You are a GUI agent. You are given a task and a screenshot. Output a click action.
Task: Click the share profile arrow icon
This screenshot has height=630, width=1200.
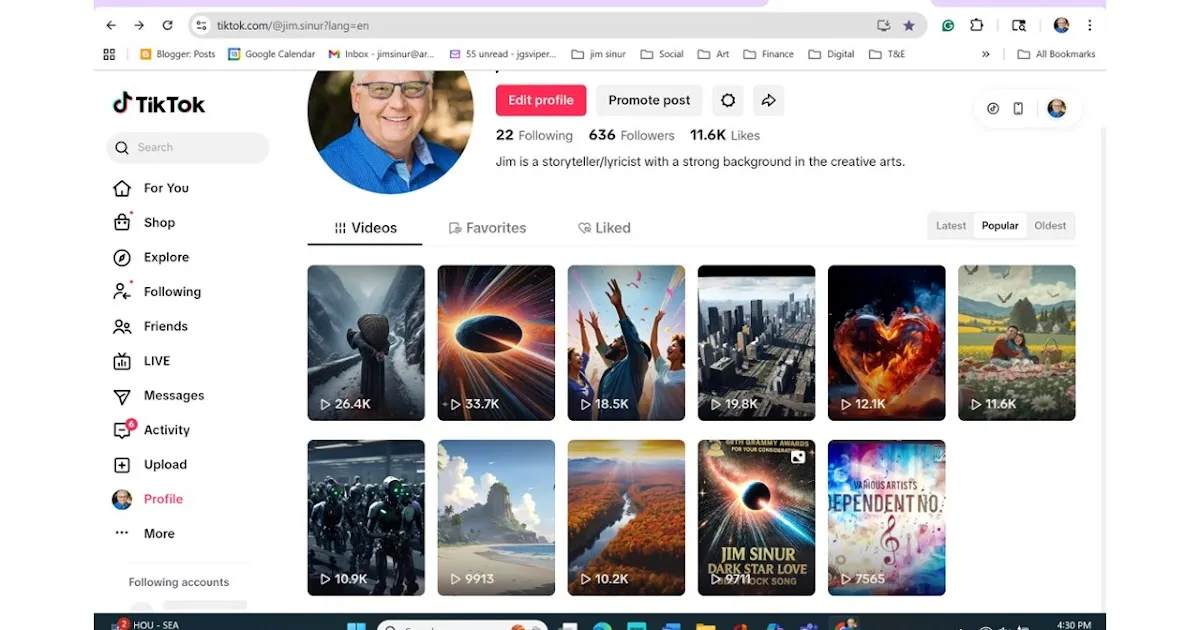[x=768, y=100]
